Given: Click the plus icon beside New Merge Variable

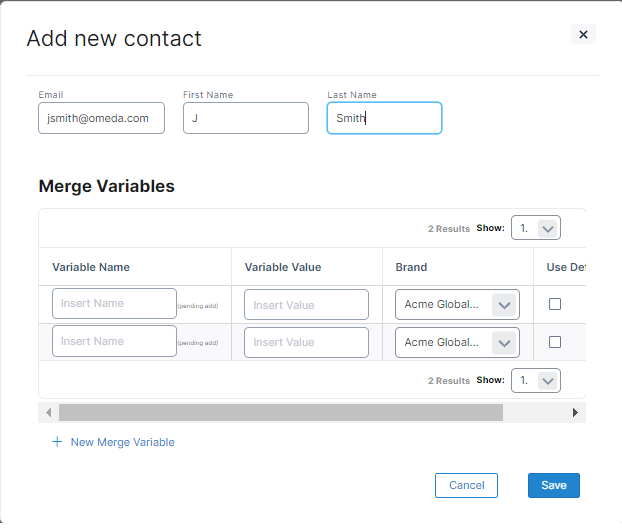Looking at the screenshot, I should coord(57,442).
